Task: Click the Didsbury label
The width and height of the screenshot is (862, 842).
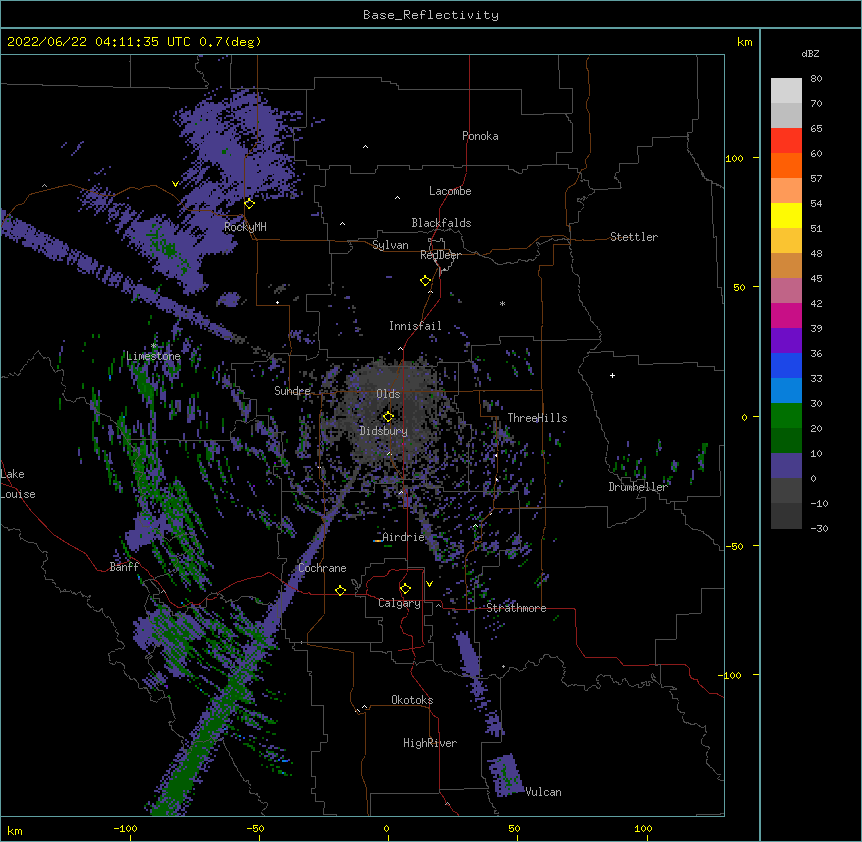Action: point(384,431)
